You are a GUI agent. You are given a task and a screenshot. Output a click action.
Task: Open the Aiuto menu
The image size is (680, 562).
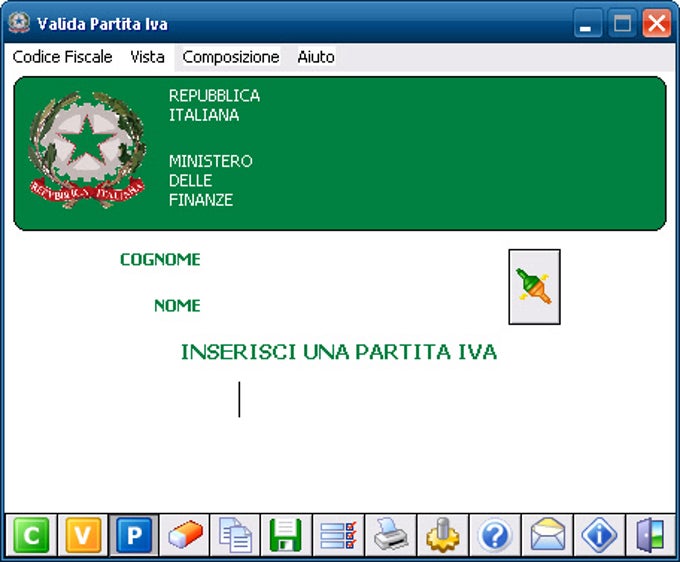click(x=316, y=57)
